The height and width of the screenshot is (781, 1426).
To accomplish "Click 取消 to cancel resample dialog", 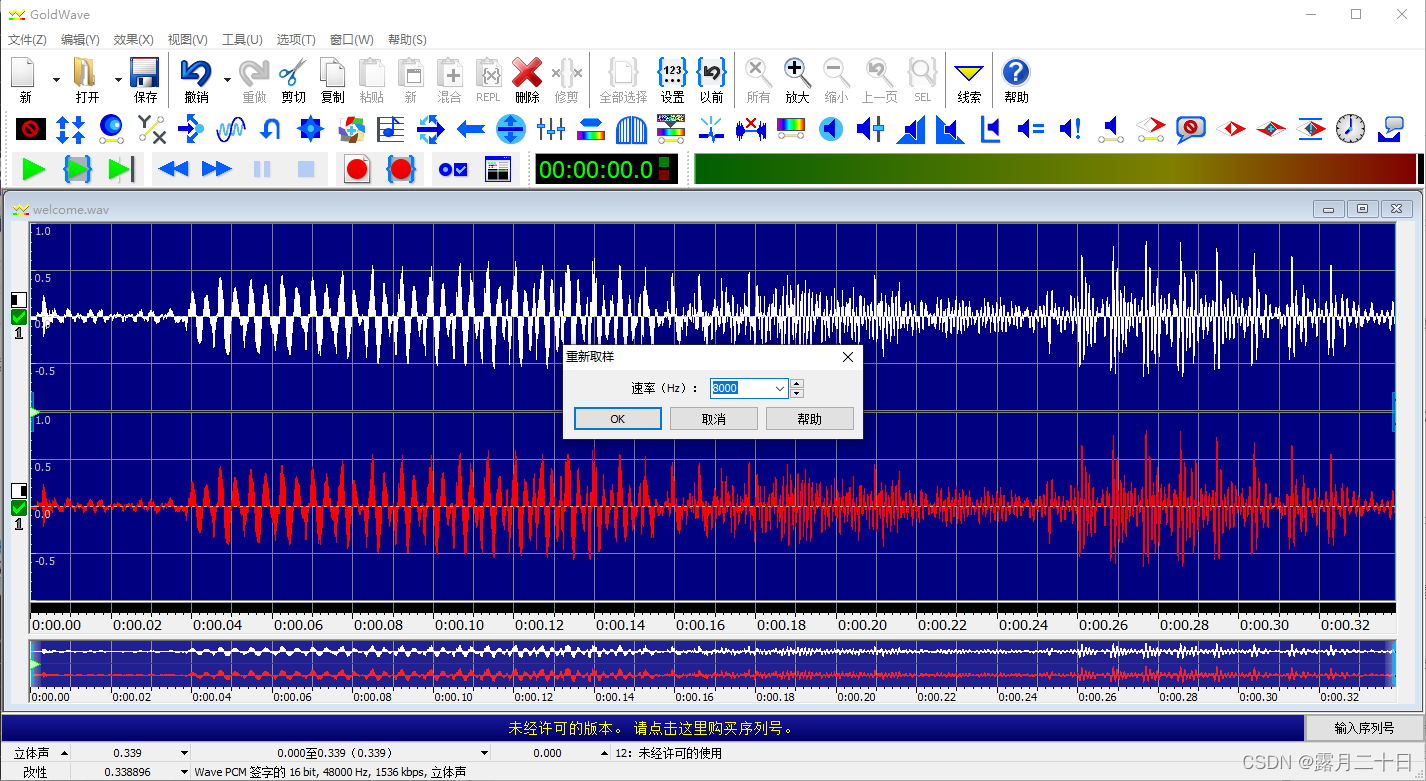I will point(714,419).
